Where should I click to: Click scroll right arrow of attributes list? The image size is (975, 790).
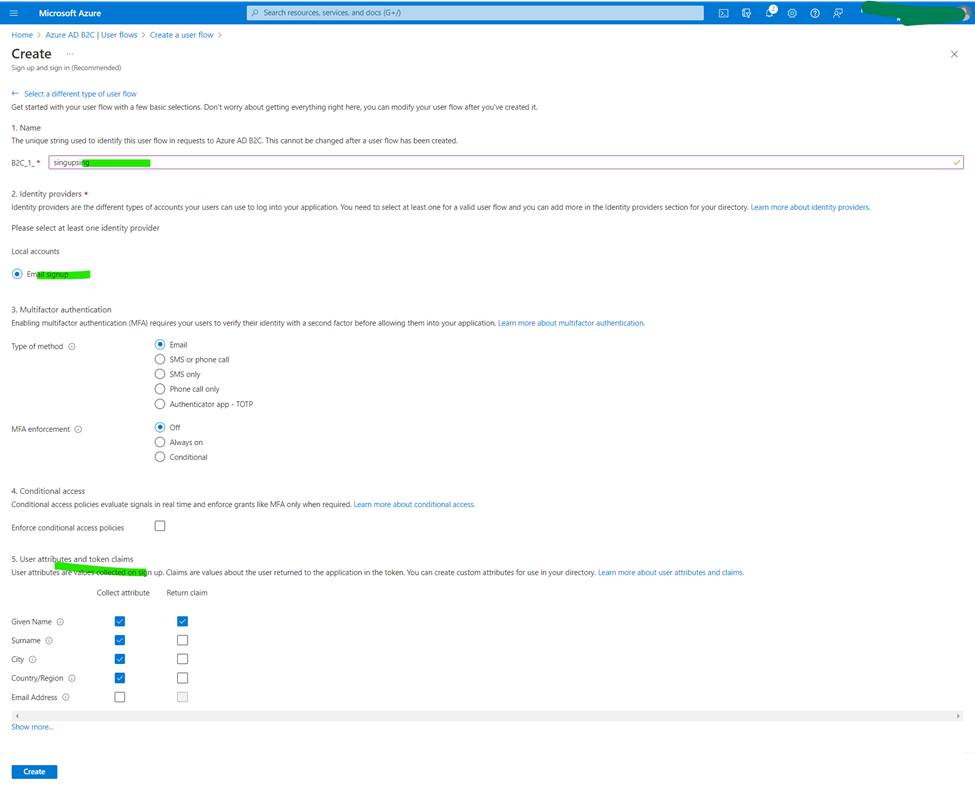click(958, 716)
